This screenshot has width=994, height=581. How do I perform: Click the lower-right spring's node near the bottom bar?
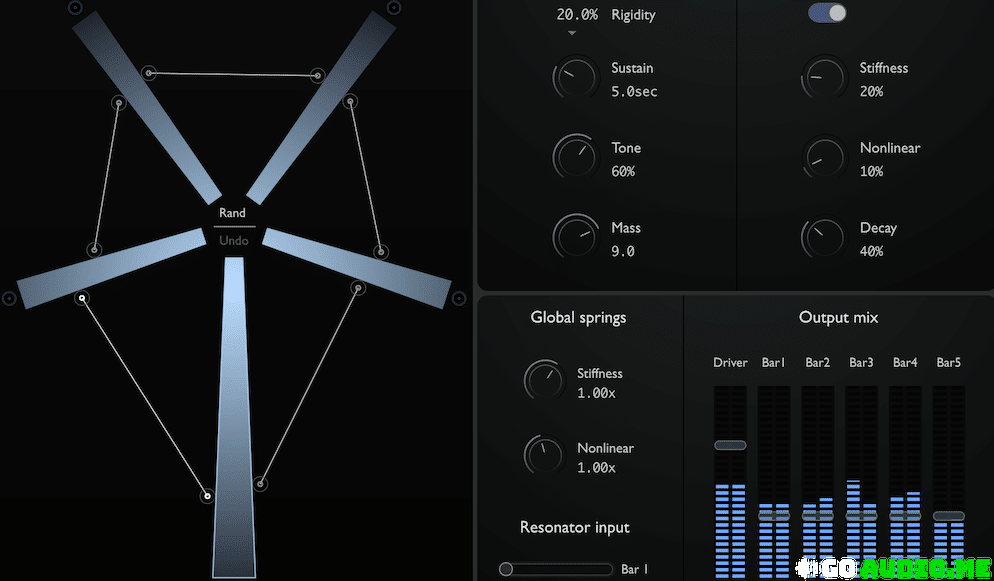tap(260, 483)
